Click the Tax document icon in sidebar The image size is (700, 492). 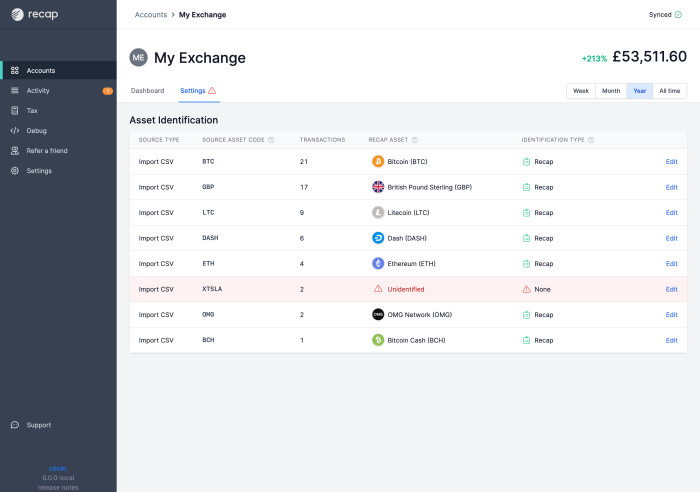coord(15,110)
